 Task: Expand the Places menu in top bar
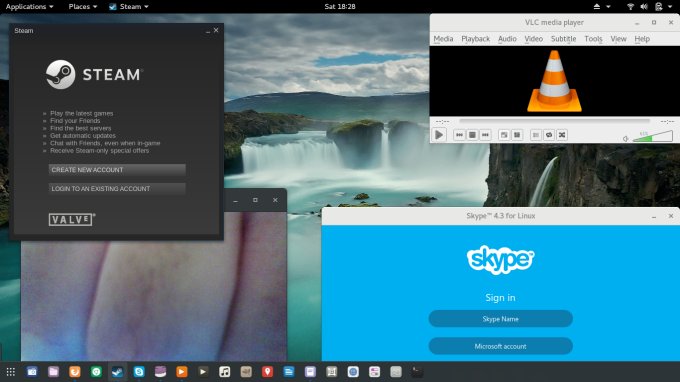(82, 7)
